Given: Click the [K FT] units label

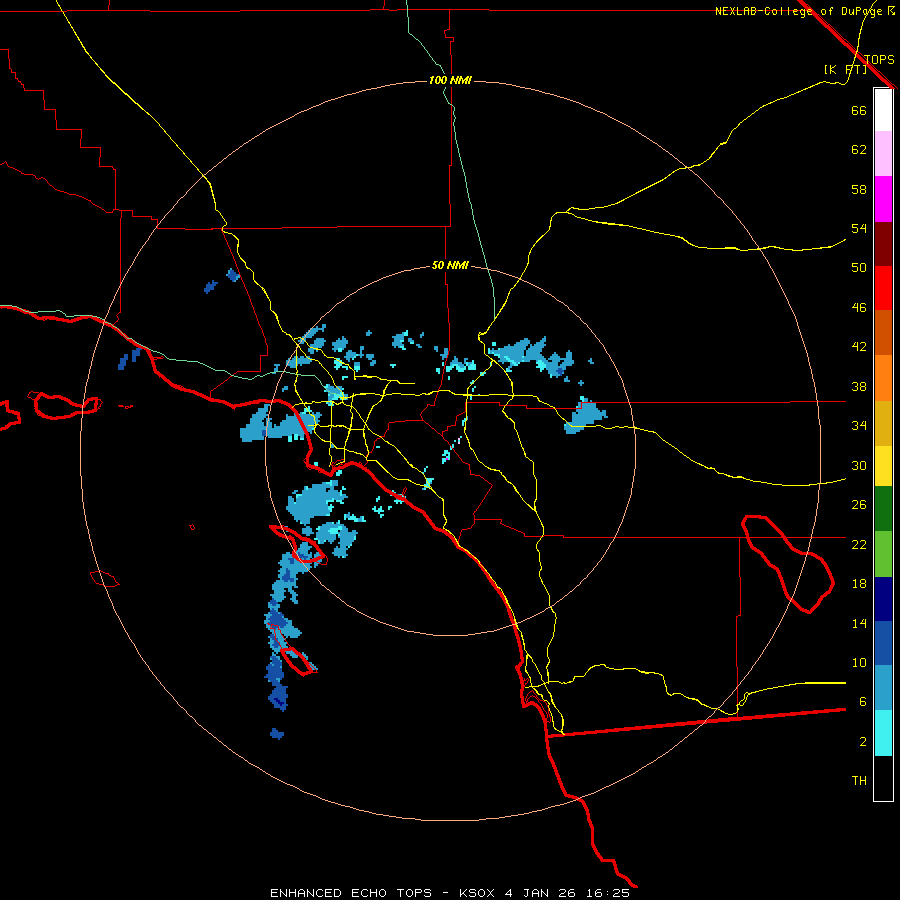Looking at the screenshot, I should click(x=845, y=70).
